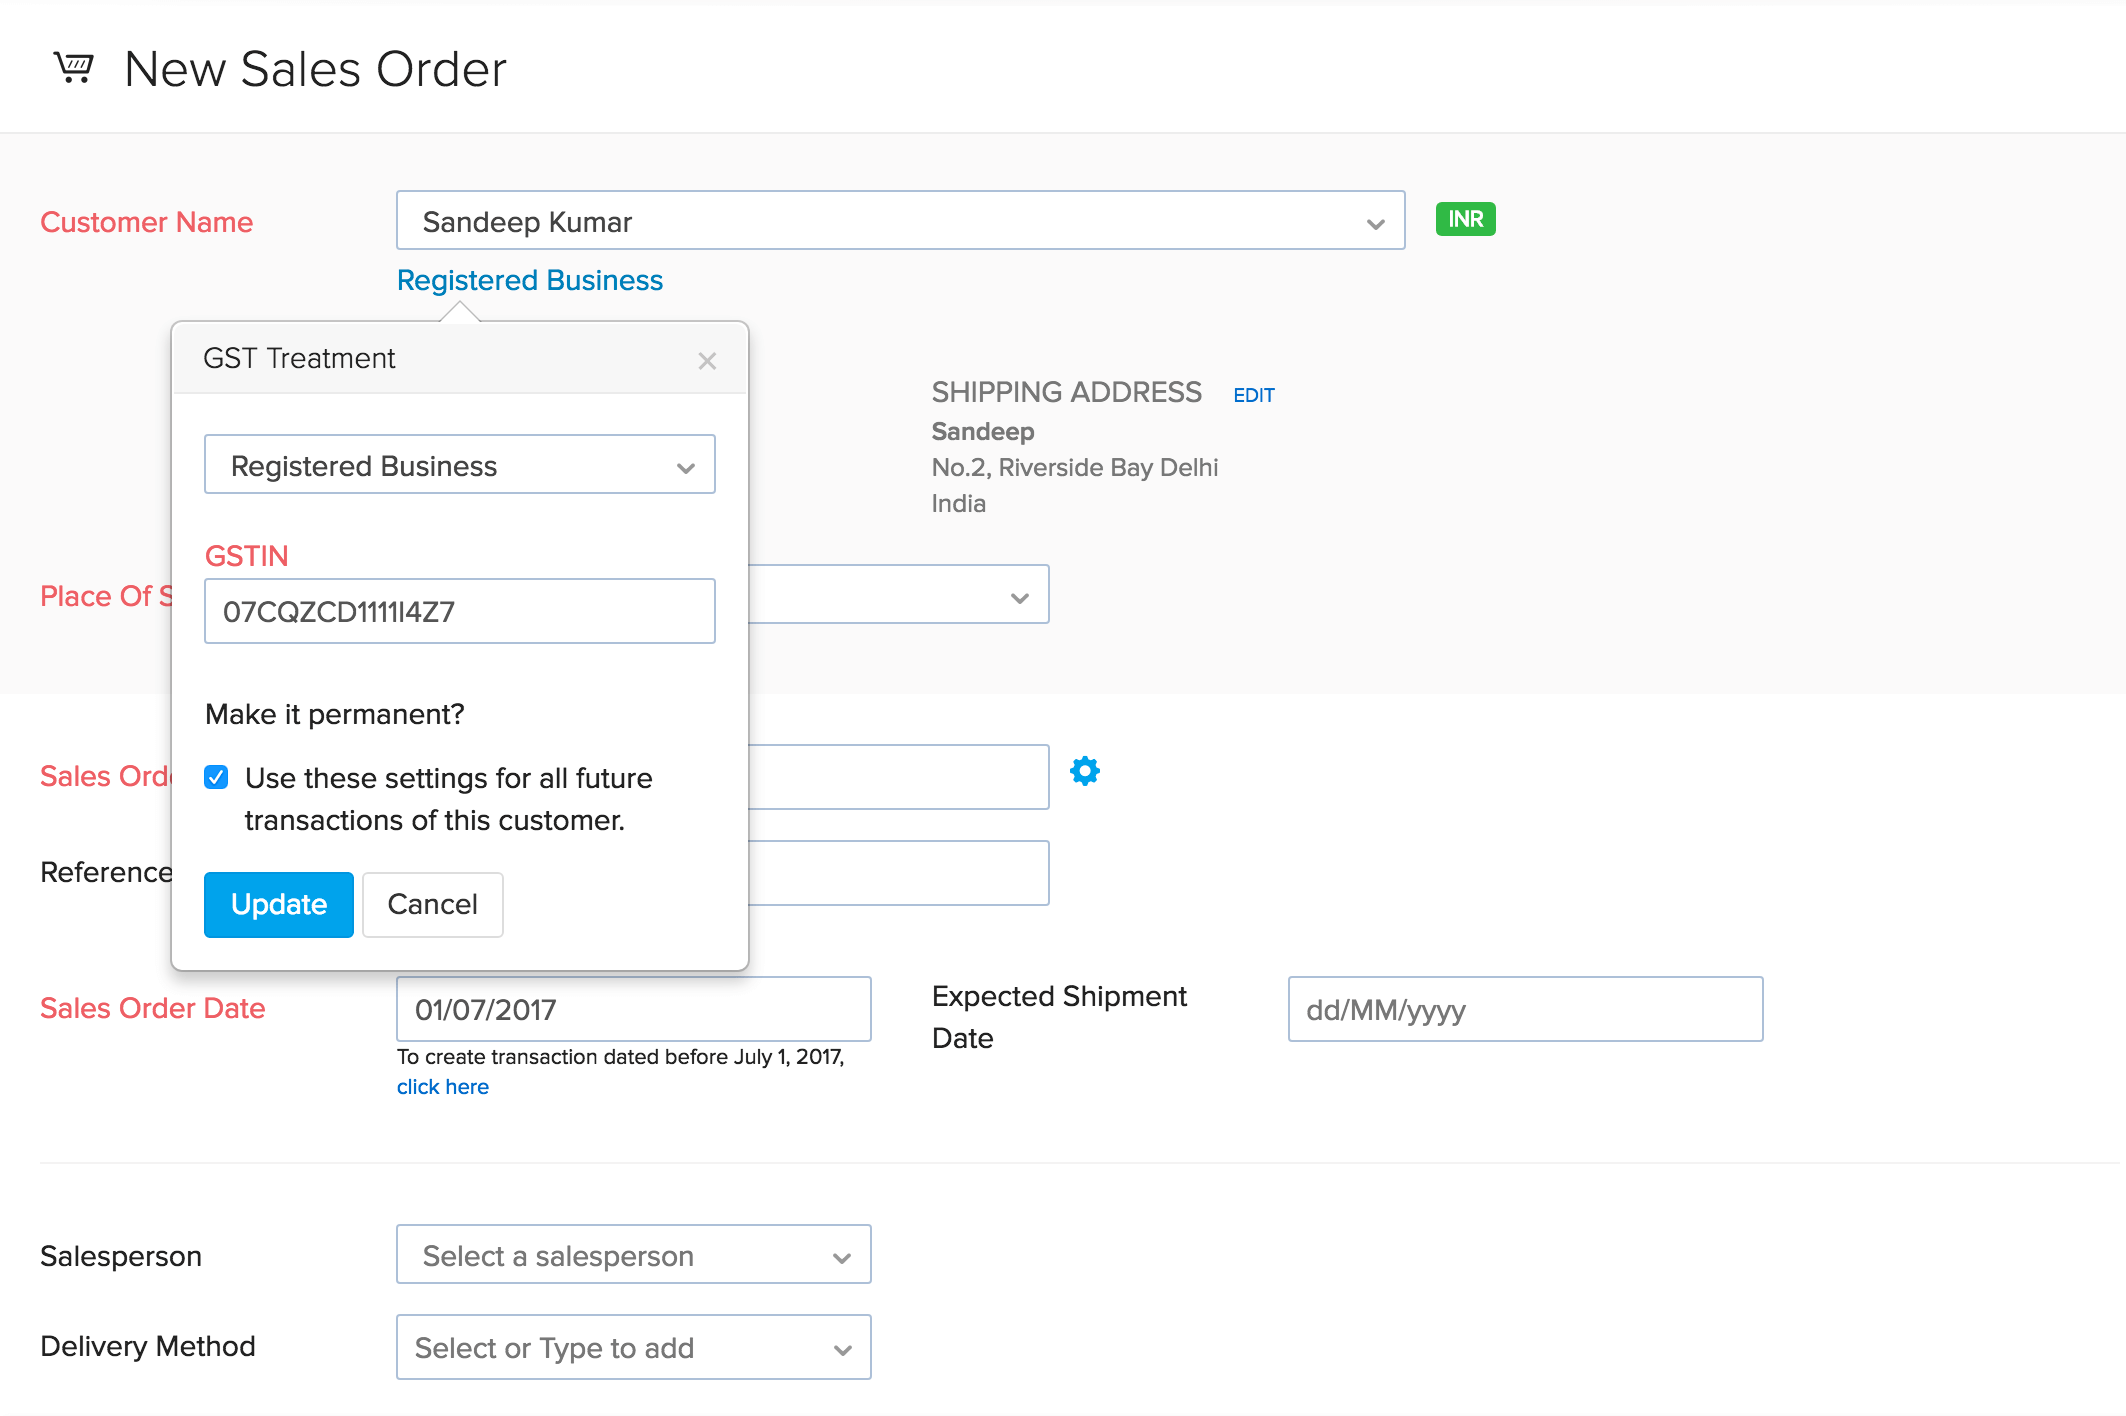The width and height of the screenshot is (2126, 1416).
Task: Click the GSTIN input field to edit
Action: click(x=460, y=610)
